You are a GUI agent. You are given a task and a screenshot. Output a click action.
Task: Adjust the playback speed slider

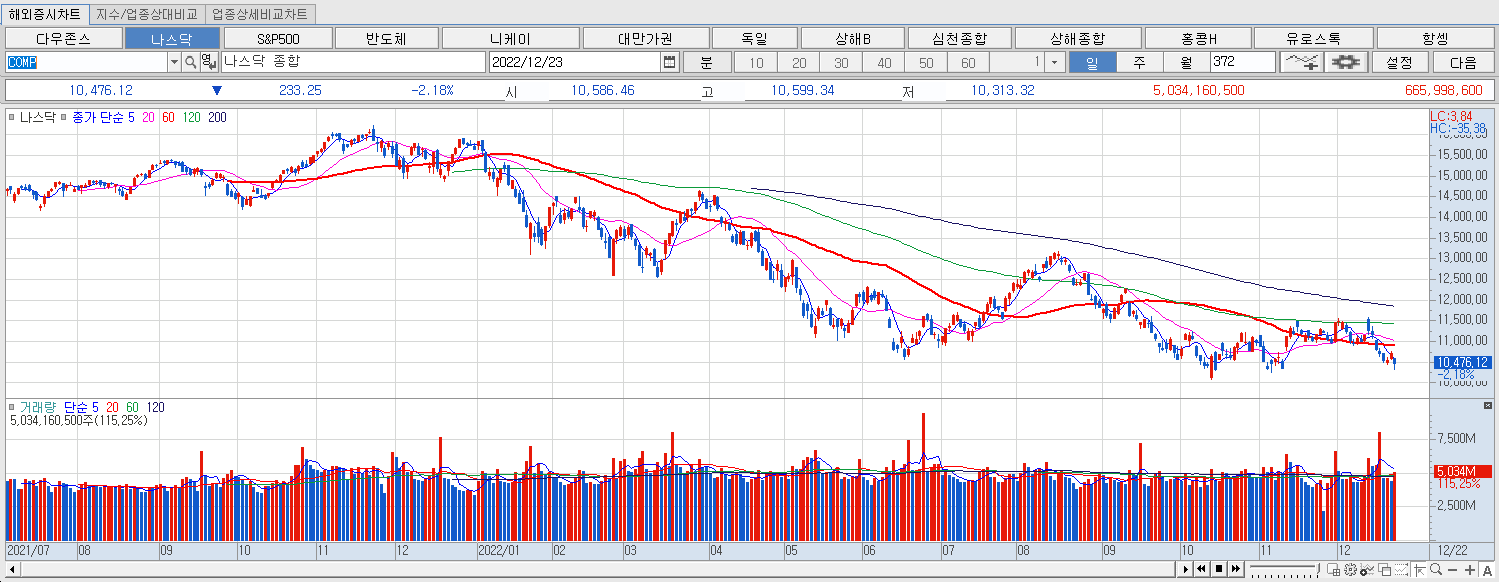(x=1284, y=569)
